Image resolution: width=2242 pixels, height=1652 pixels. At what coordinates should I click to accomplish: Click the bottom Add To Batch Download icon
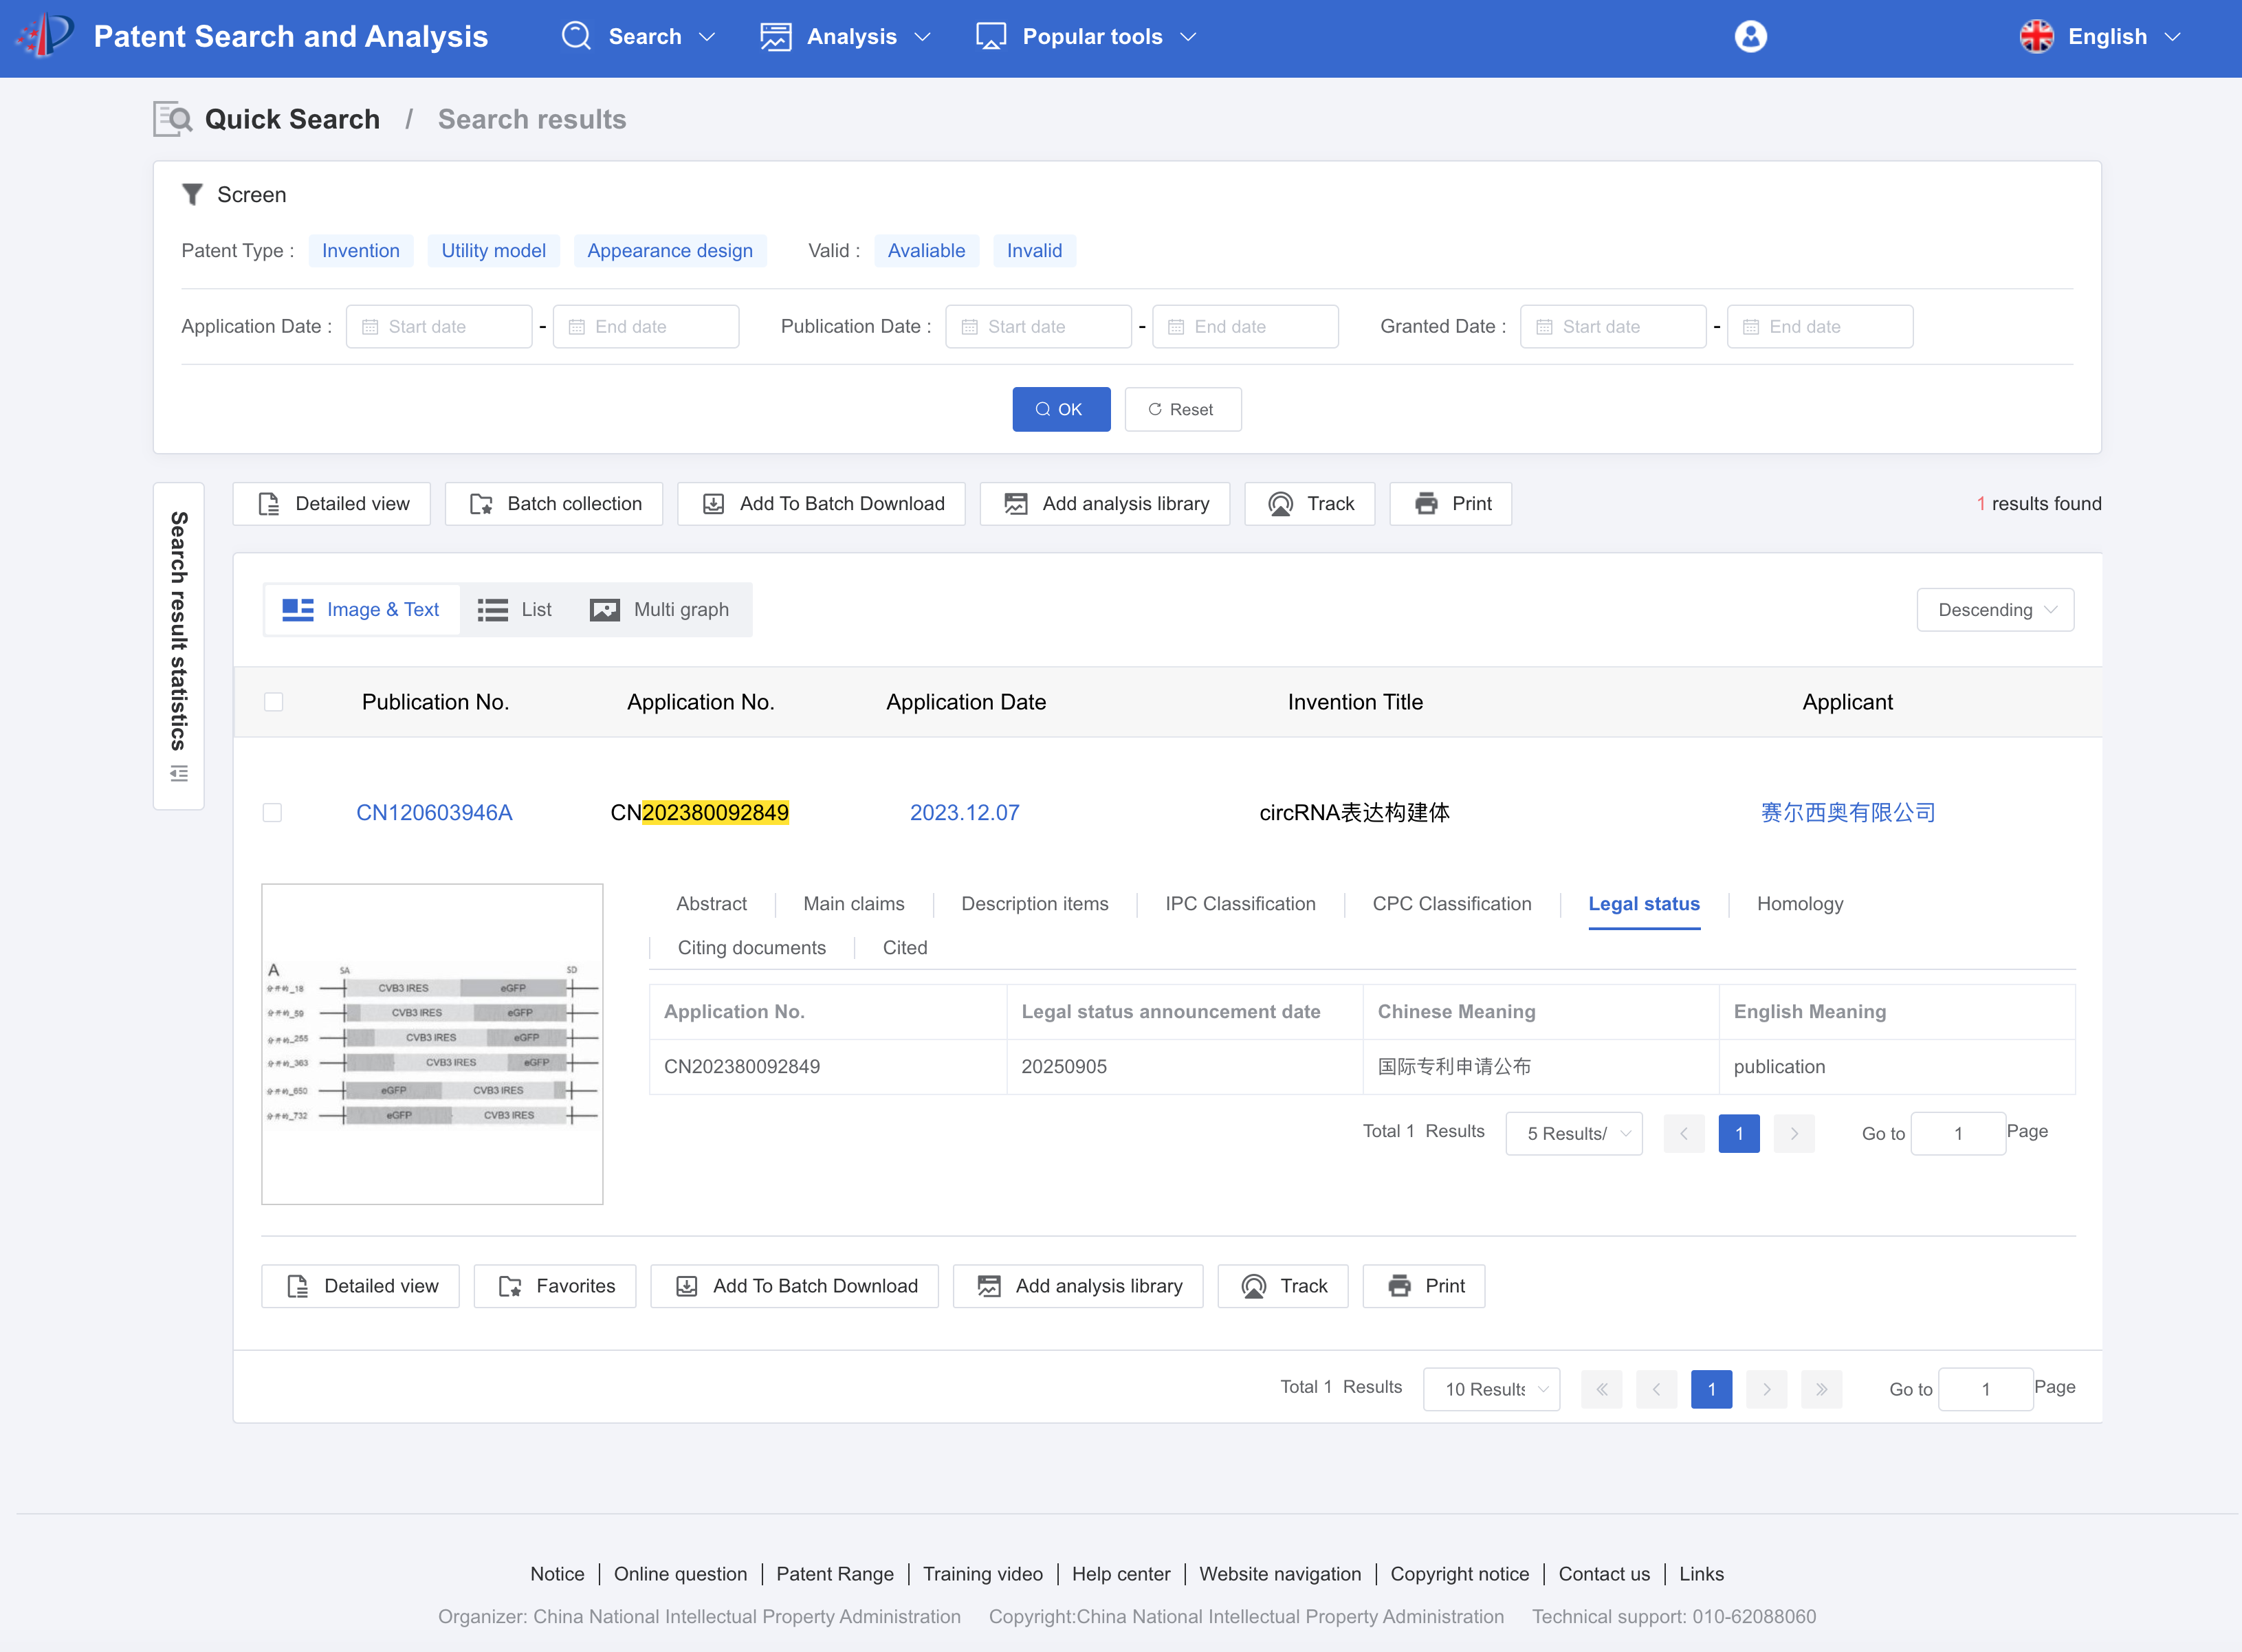coord(687,1286)
